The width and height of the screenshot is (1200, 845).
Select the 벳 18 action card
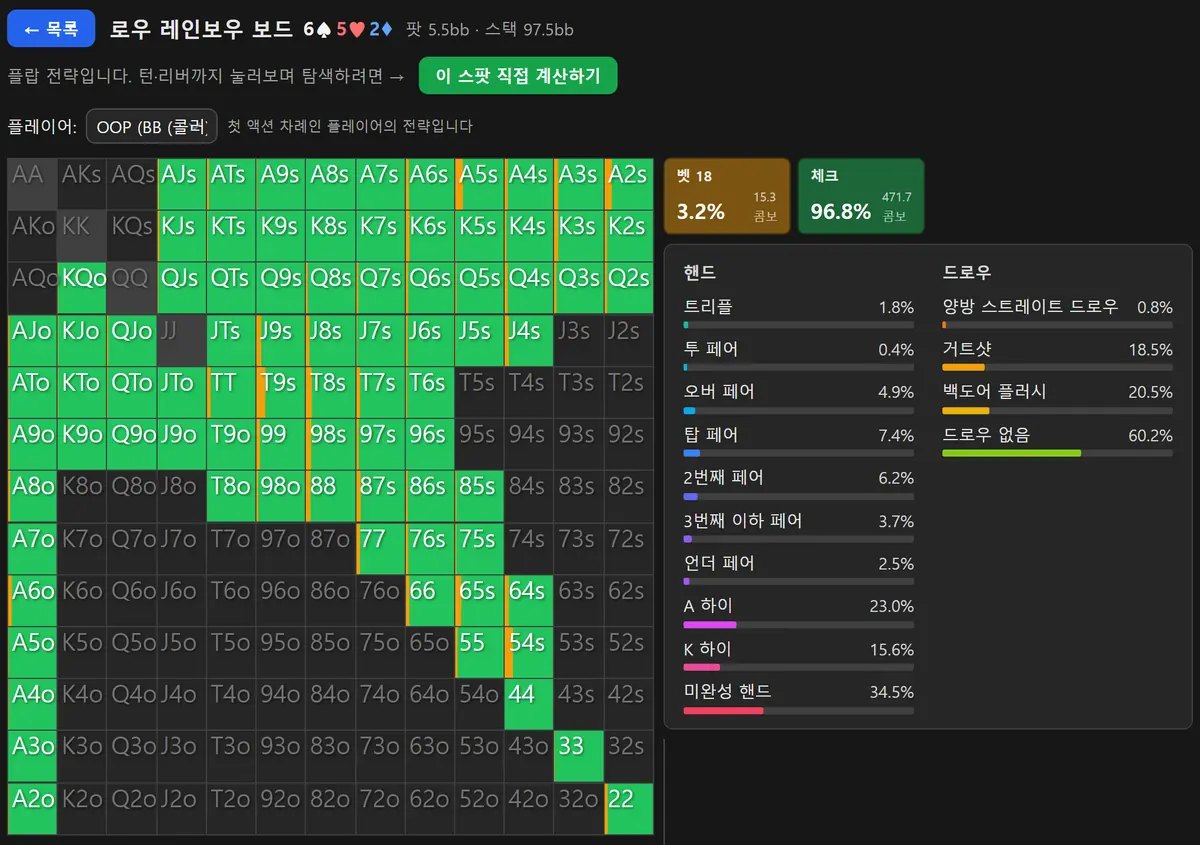pos(726,196)
